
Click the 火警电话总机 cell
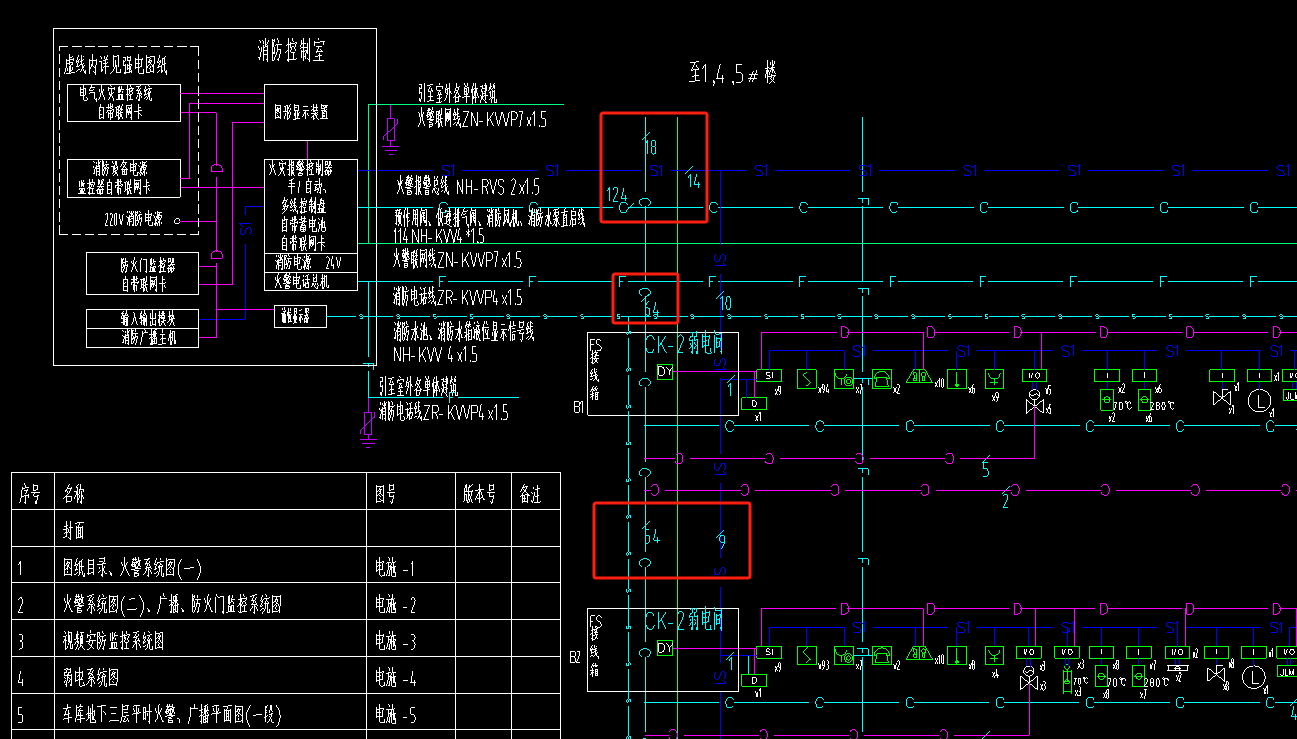click(x=311, y=282)
